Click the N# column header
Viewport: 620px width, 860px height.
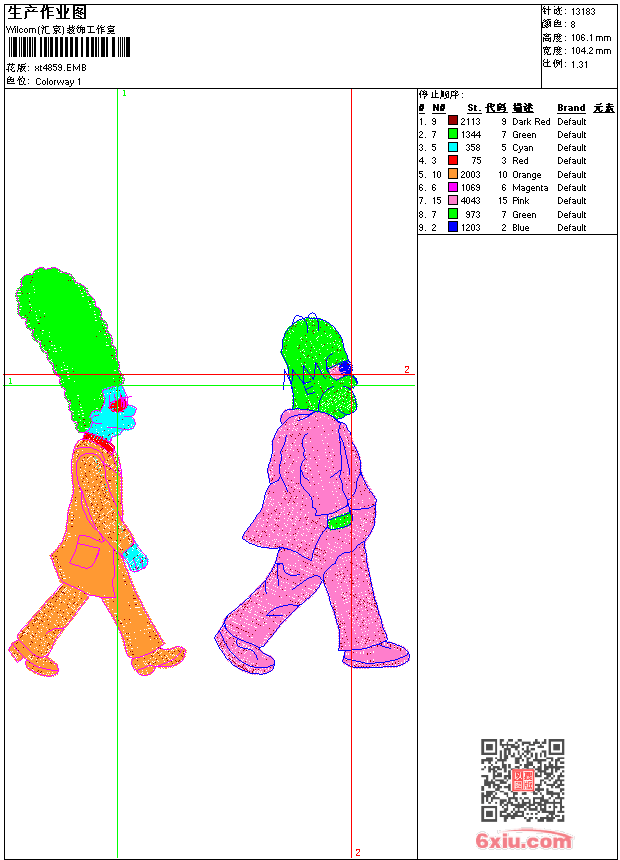coord(438,108)
